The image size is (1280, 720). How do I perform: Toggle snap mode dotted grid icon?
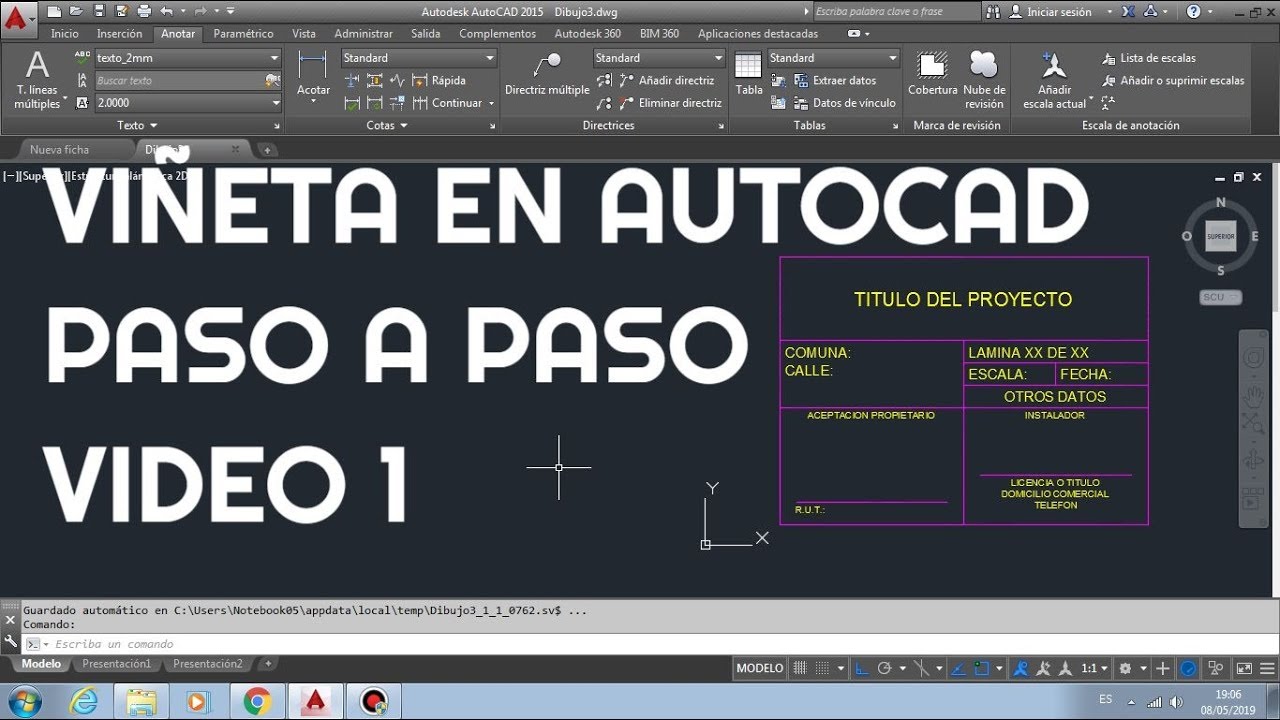tap(822, 668)
